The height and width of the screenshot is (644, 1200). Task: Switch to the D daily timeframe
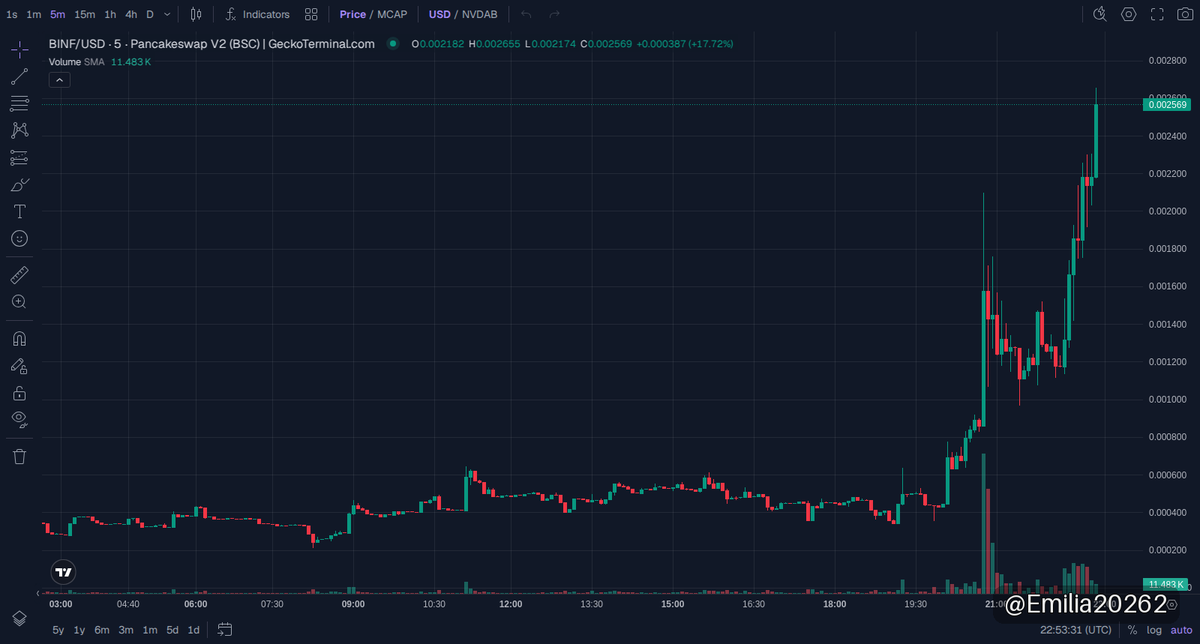point(150,14)
